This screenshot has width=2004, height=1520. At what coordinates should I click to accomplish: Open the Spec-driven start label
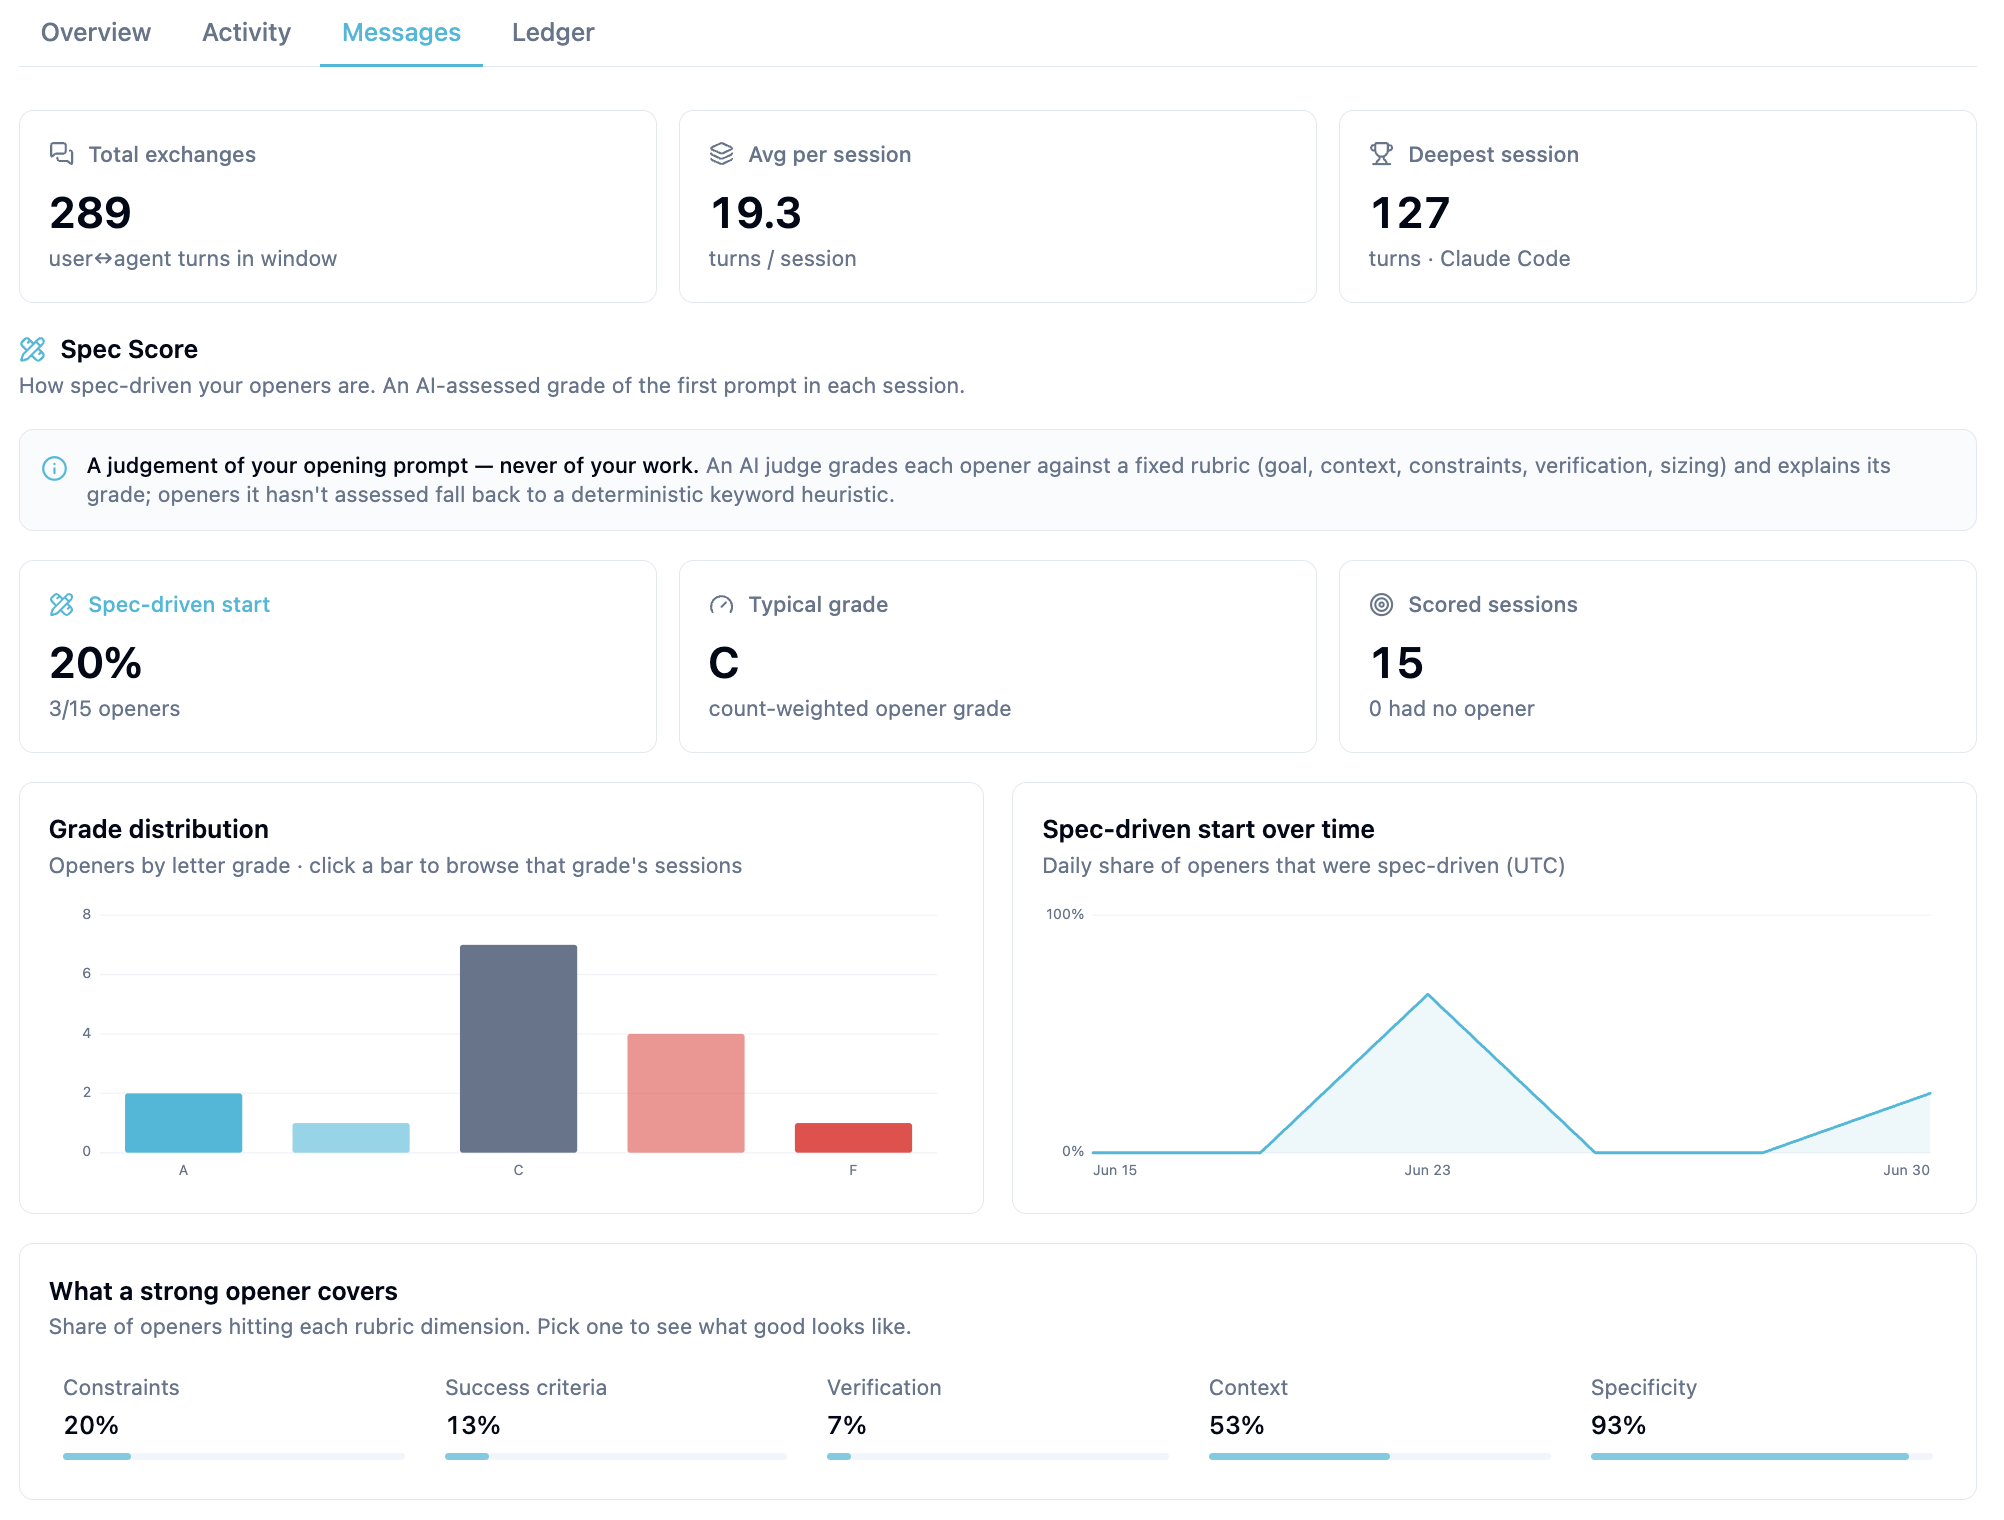(x=179, y=604)
